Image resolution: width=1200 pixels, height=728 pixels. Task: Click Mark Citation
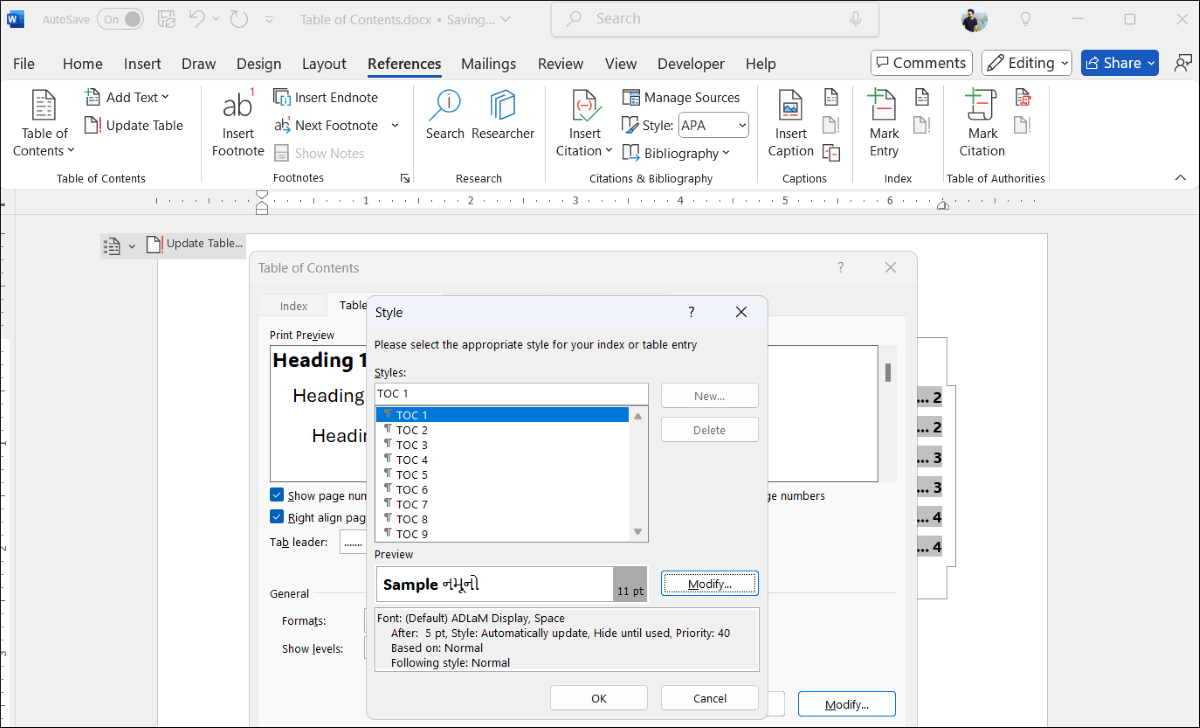(982, 124)
